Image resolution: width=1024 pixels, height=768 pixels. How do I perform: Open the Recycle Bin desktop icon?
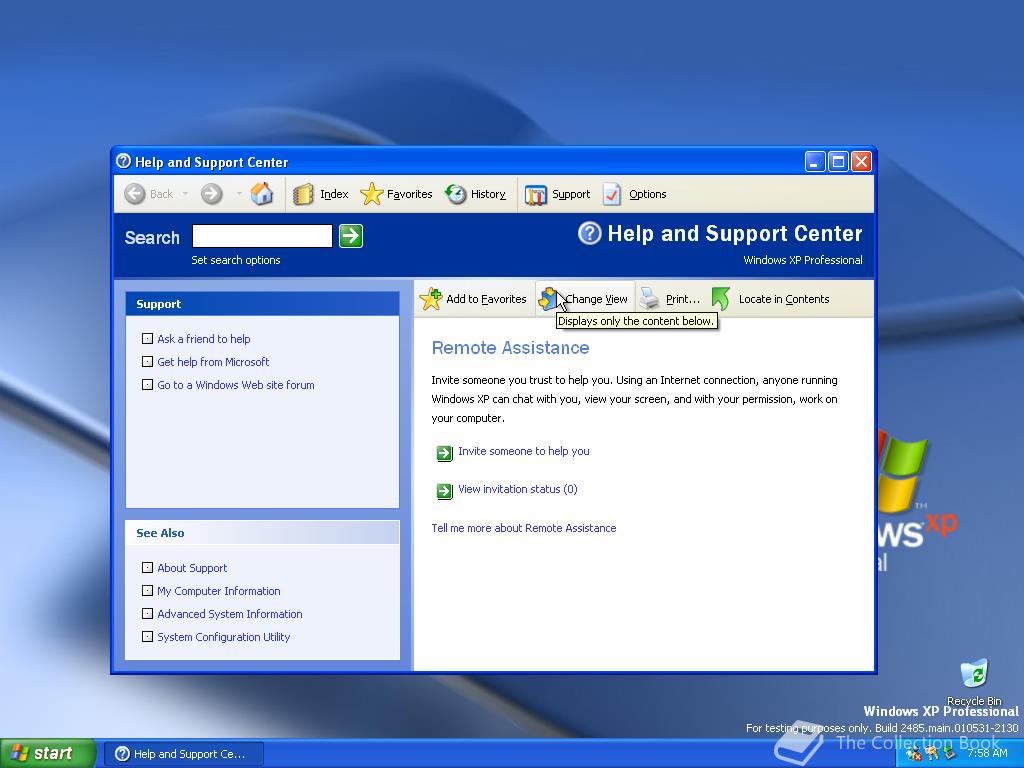tap(974, 682)
